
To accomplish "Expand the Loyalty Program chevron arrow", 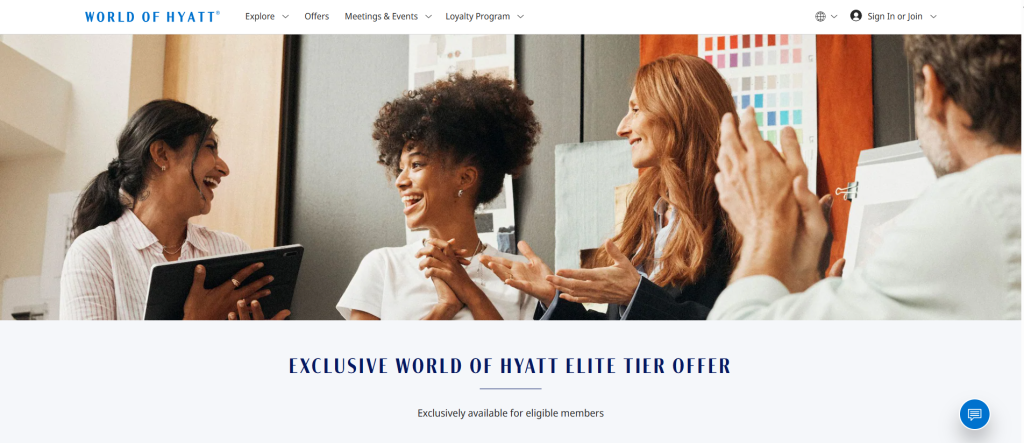I will pos(520,17).
